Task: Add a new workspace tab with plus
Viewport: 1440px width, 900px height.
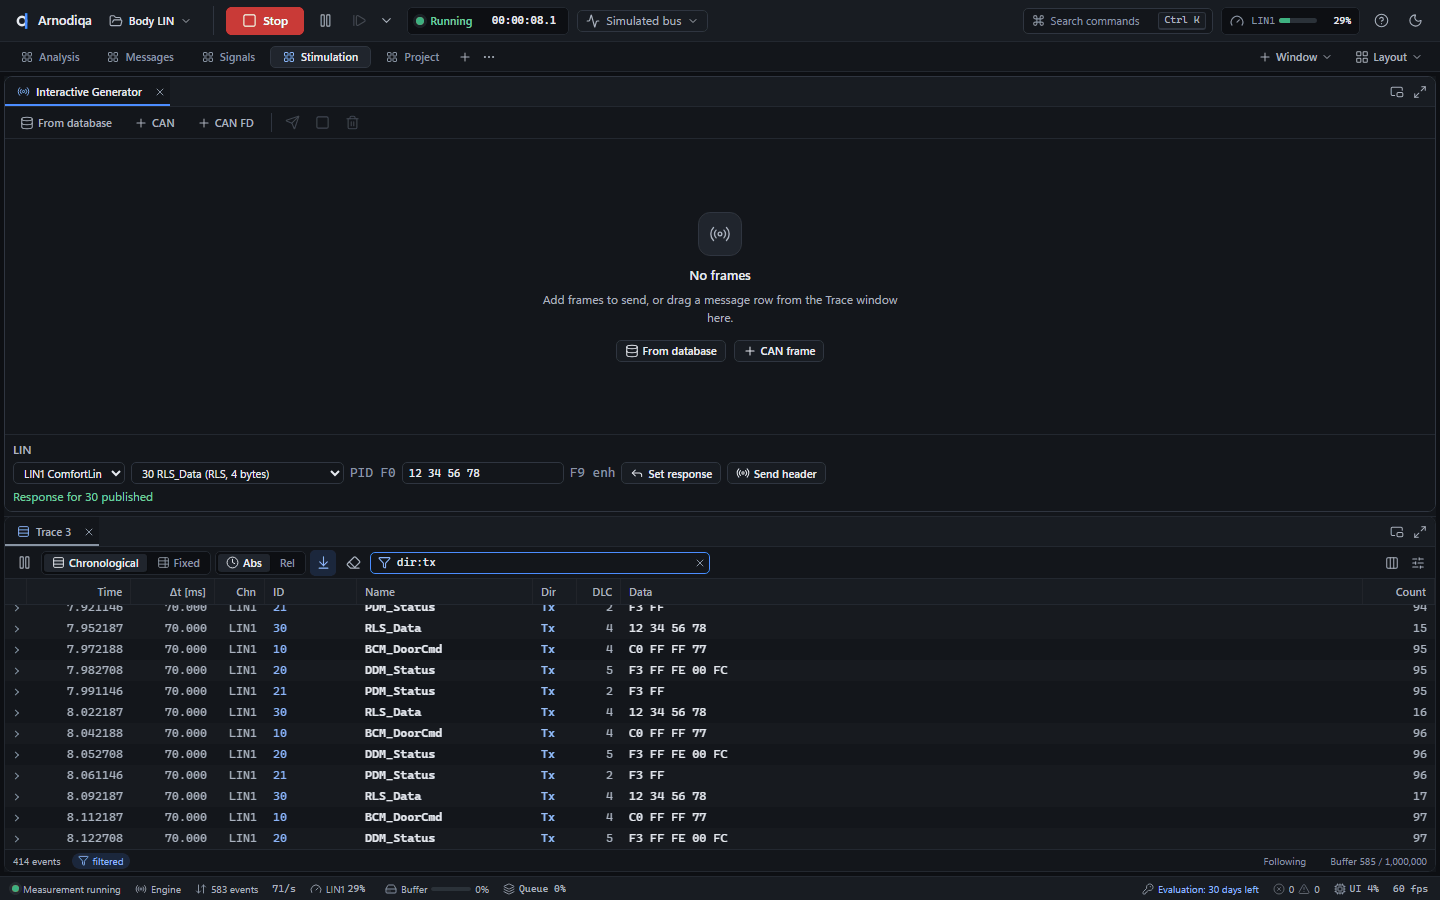Action: (x=465, y=57)
